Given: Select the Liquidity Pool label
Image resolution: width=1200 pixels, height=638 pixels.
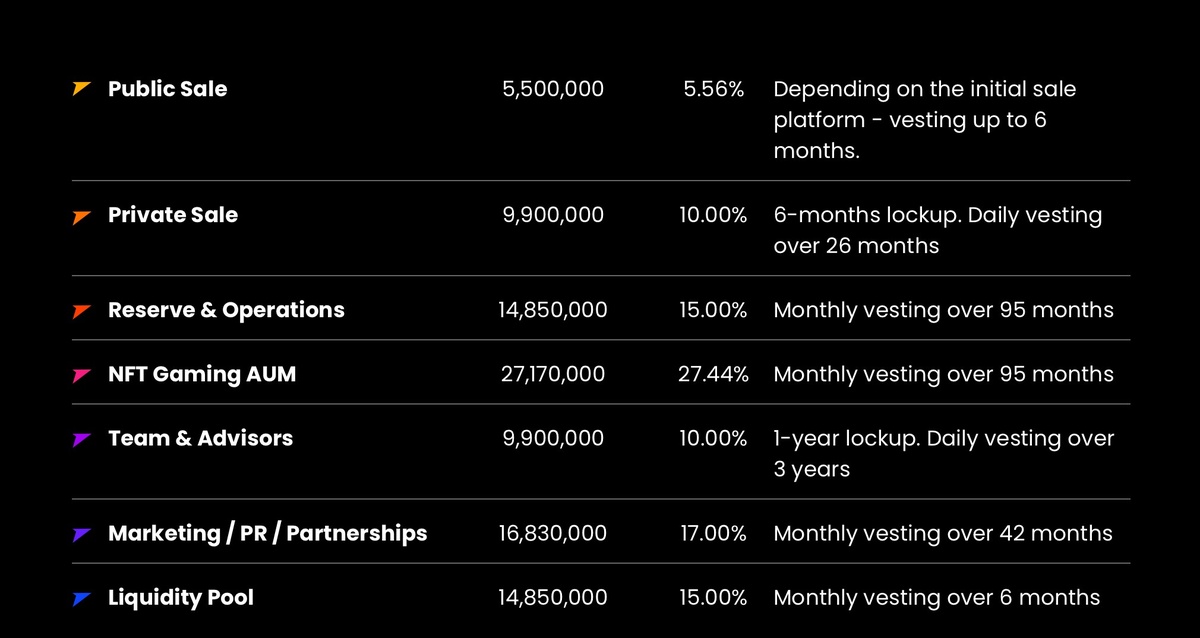Looking at the screenshot, I should 181,598.
